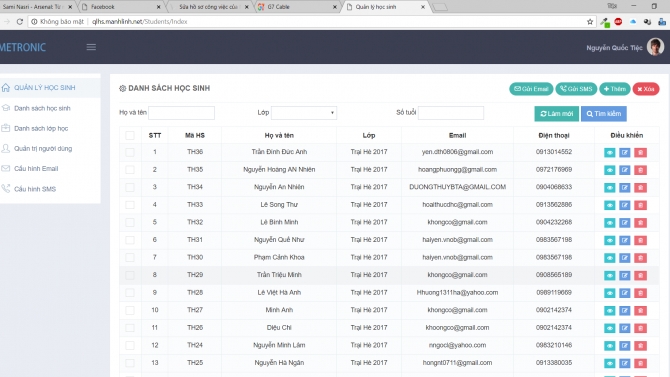Go to Danh sách học sinh
The image size is (670, 377).
pos(42,108)
